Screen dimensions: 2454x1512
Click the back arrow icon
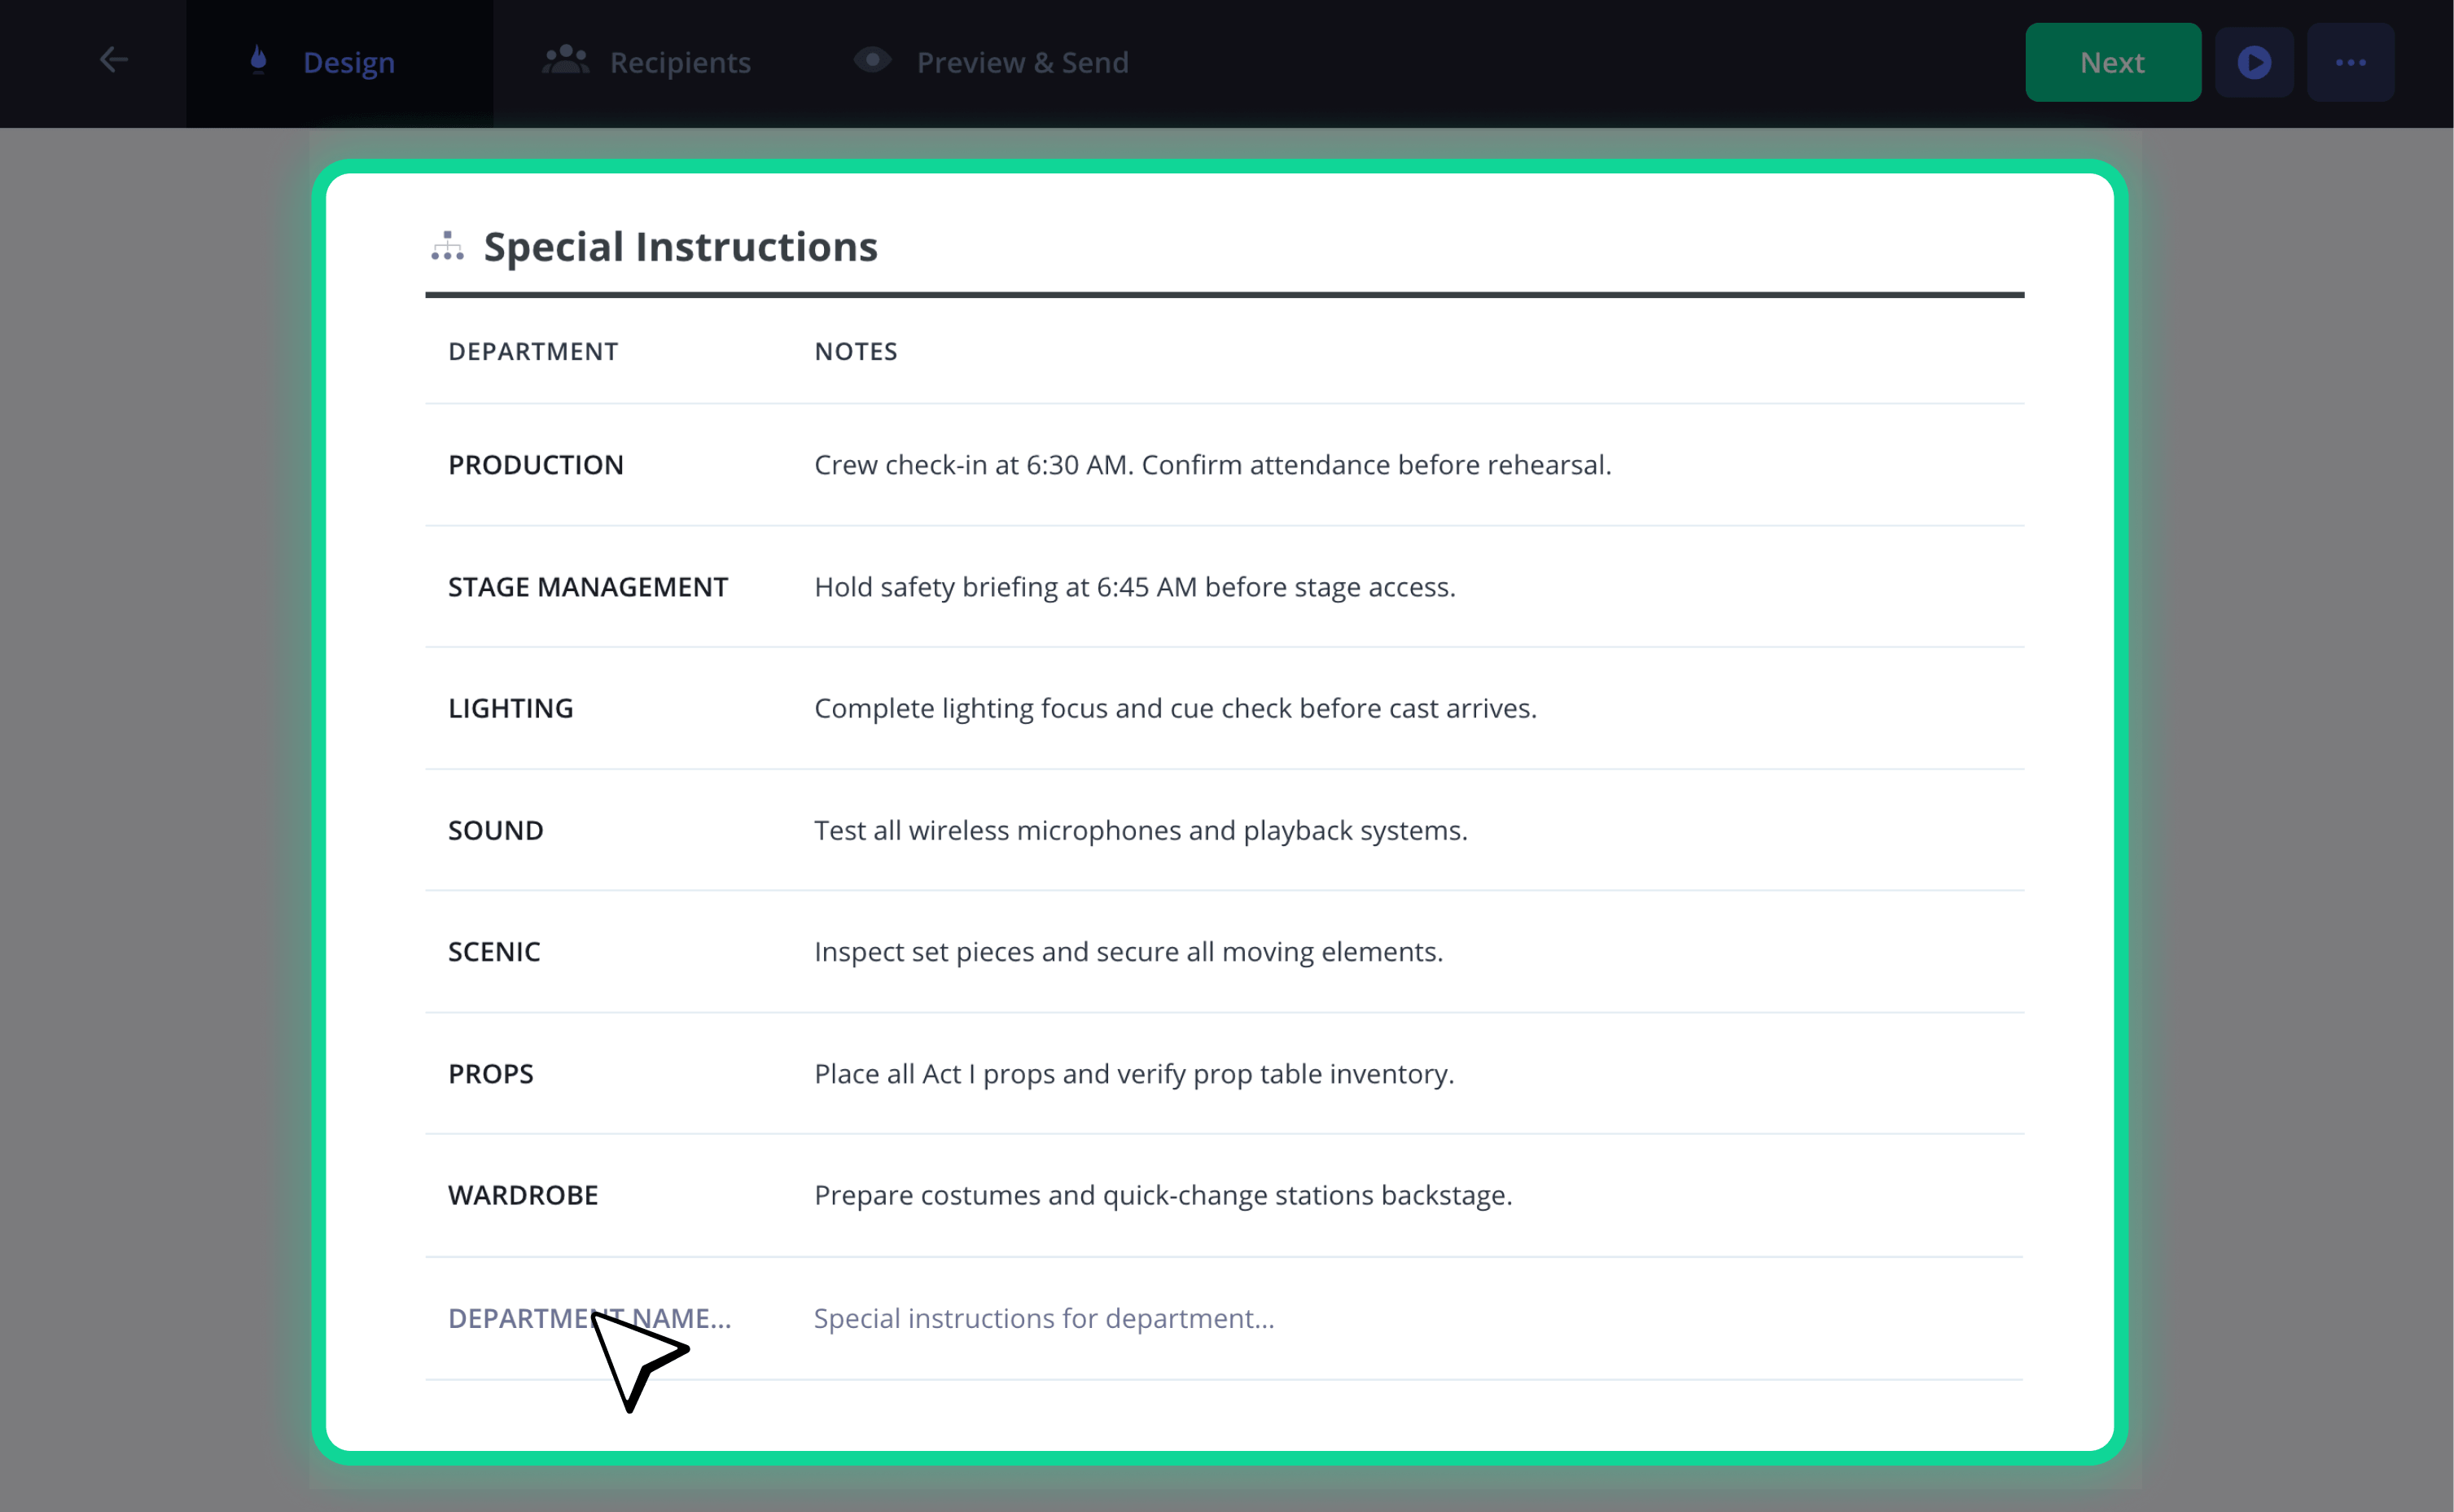point(113,60)
